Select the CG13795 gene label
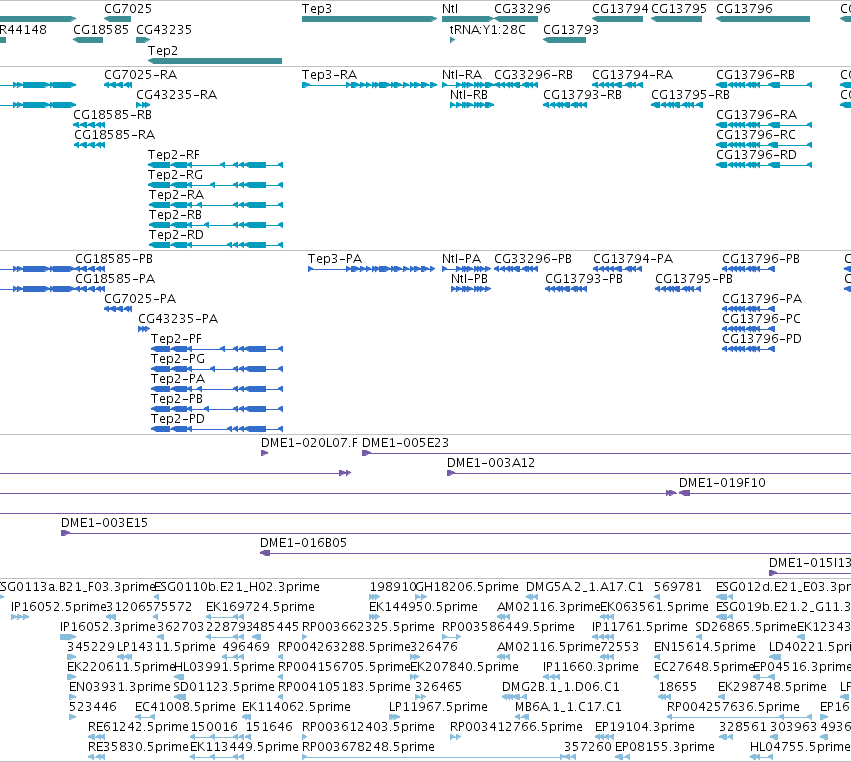The width and height of the screenshot is (851, 762). pyautogui.click(x=679, y=9)
